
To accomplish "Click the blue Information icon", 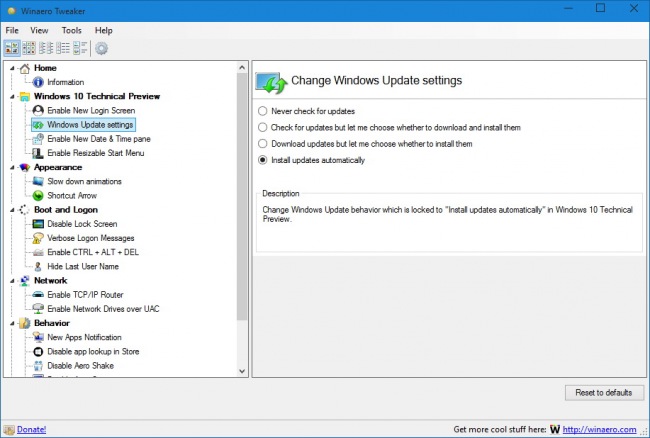I will (x=38, y=82).
